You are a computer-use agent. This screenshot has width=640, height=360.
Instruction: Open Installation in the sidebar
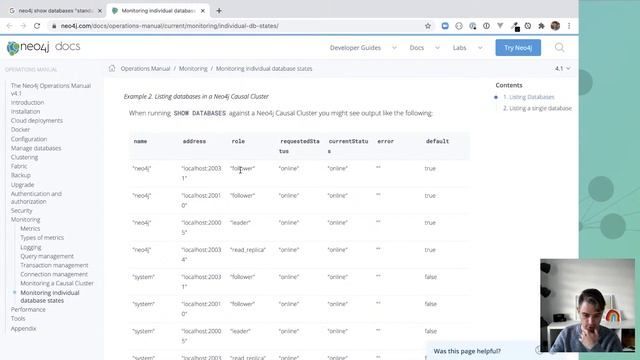click(x=25, y=111)
